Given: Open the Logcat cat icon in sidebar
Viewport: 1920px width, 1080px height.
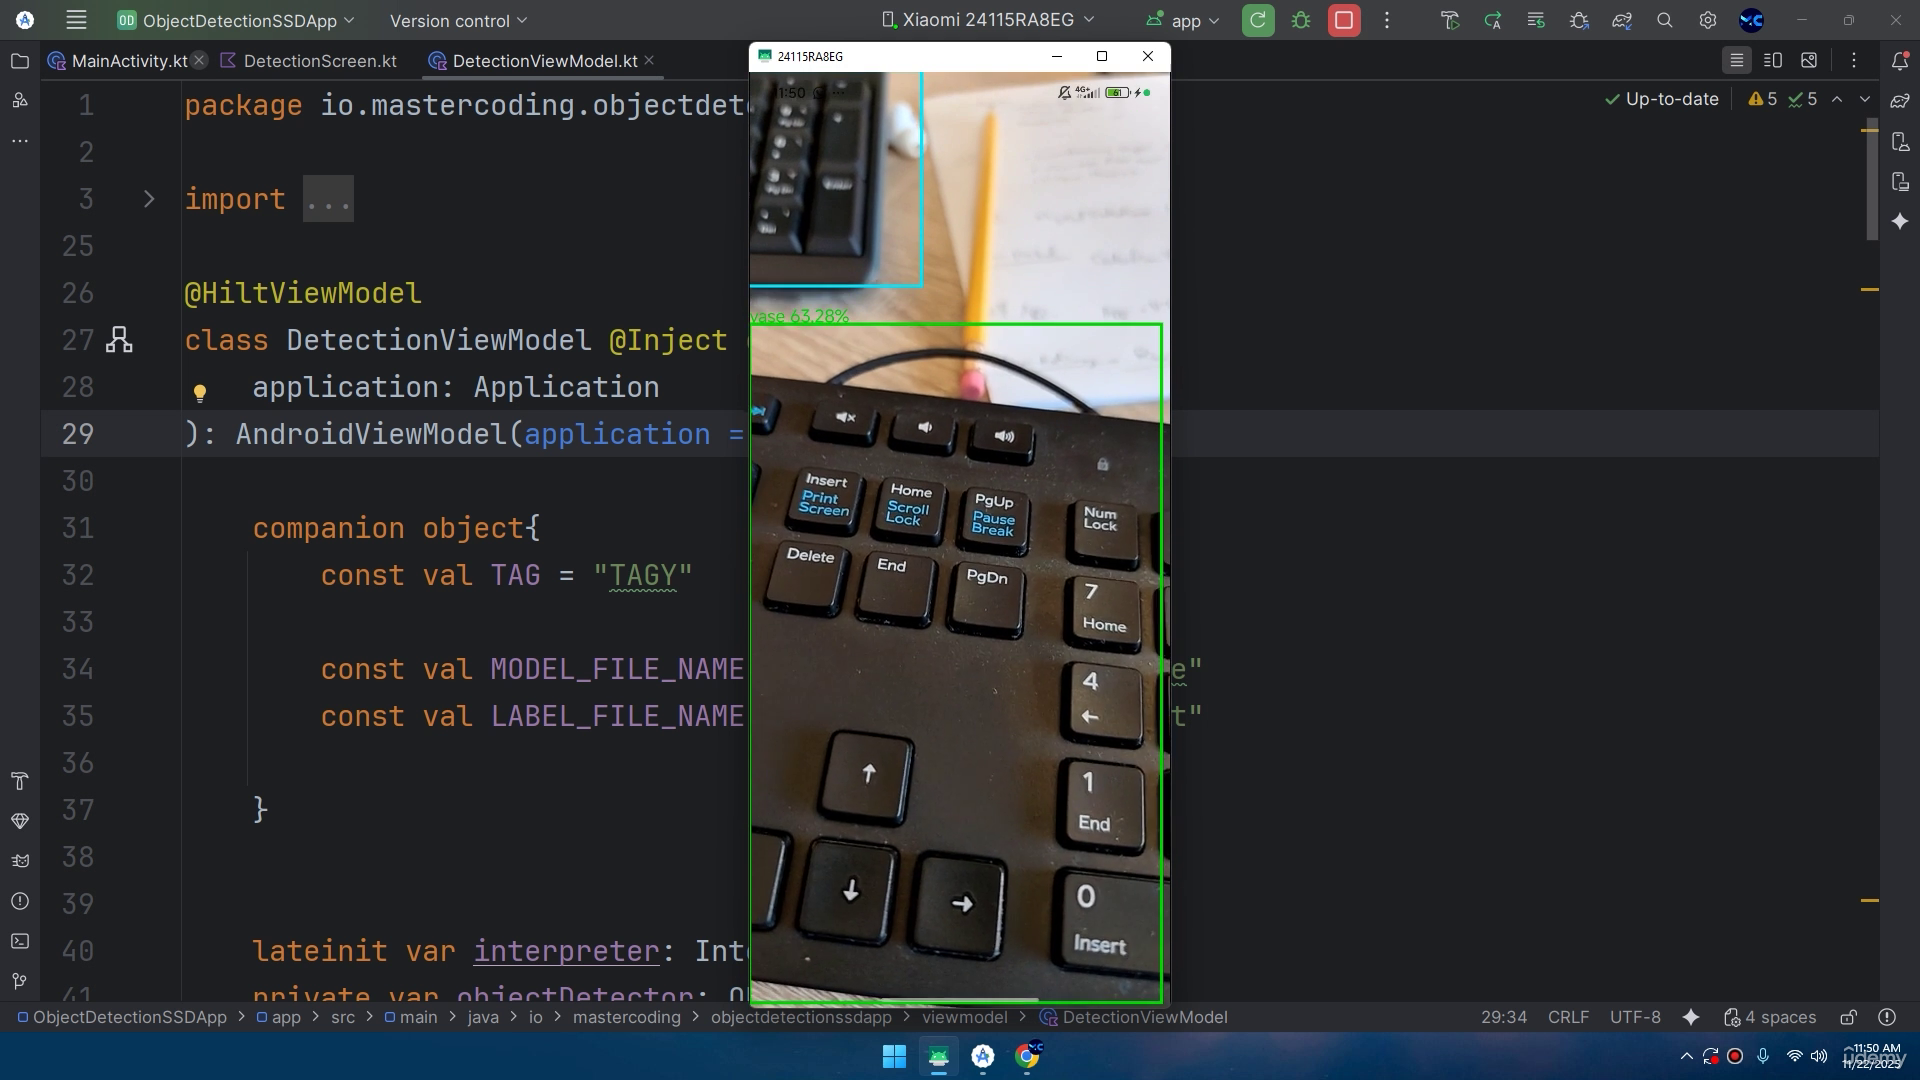Looking at the screenshot, I should 19,861.
